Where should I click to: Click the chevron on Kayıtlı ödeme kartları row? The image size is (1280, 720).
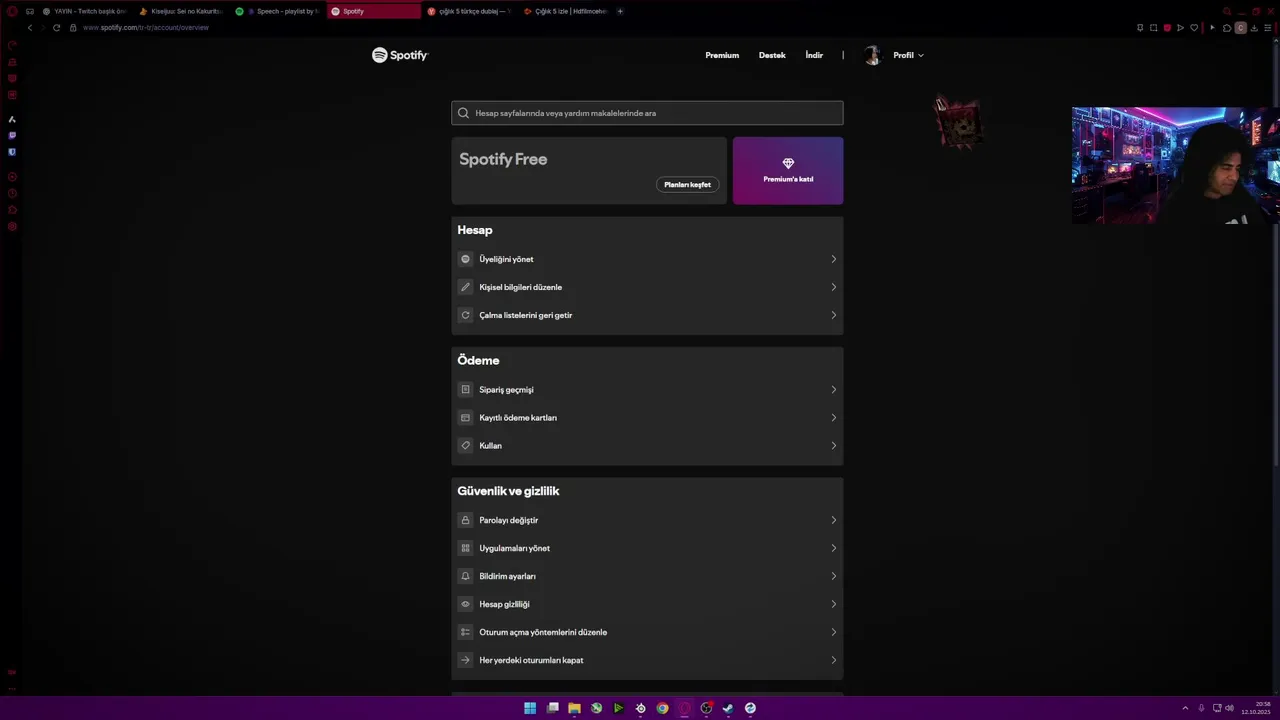point(833,418)
